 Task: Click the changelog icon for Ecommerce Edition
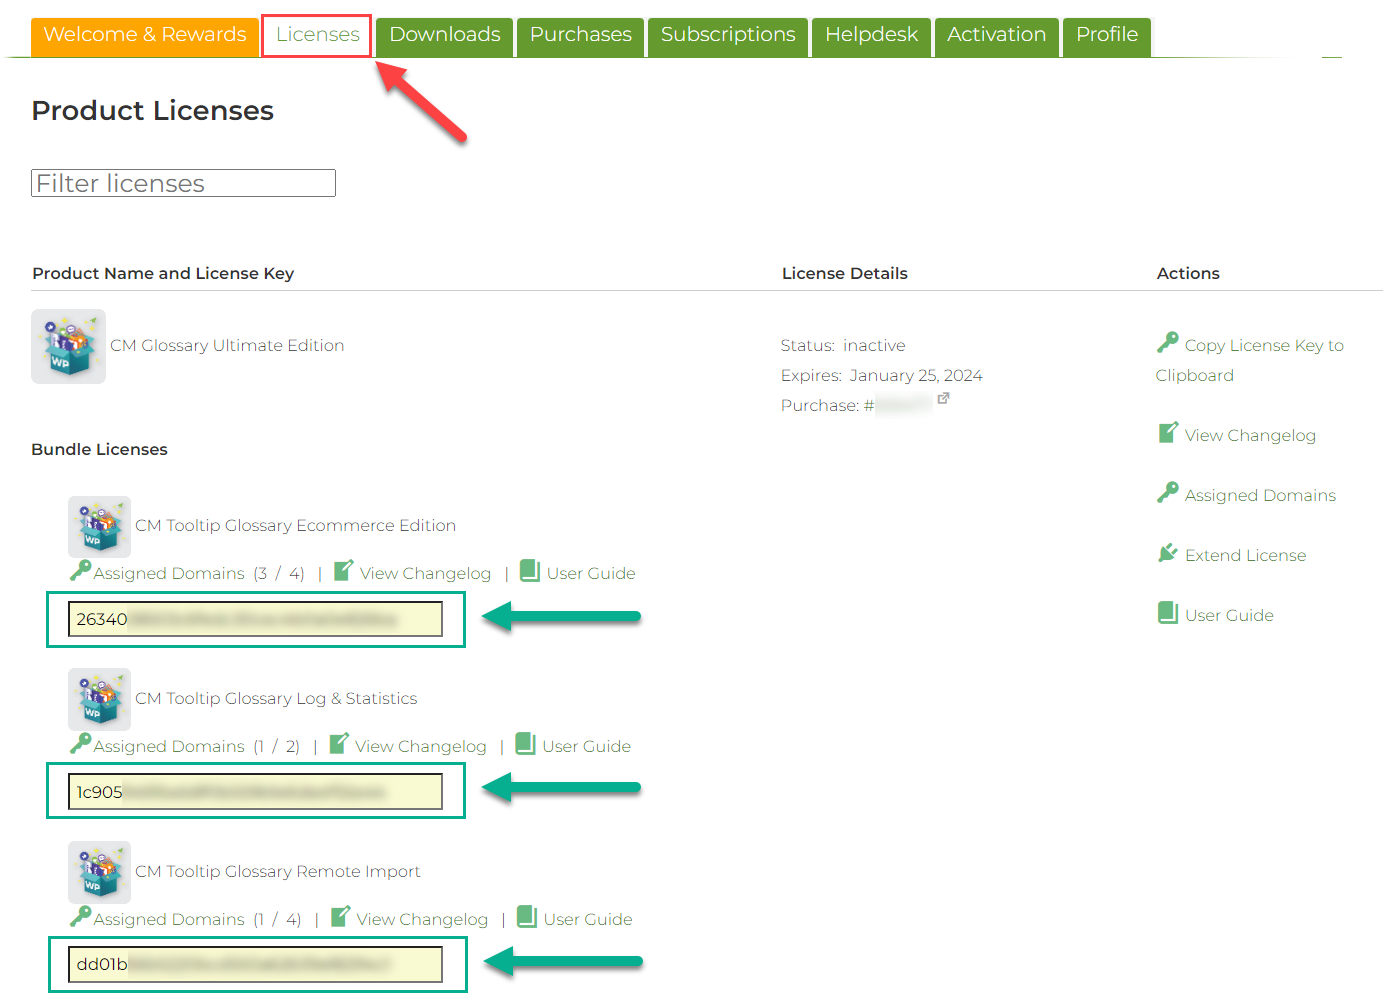tap(343, 571)
